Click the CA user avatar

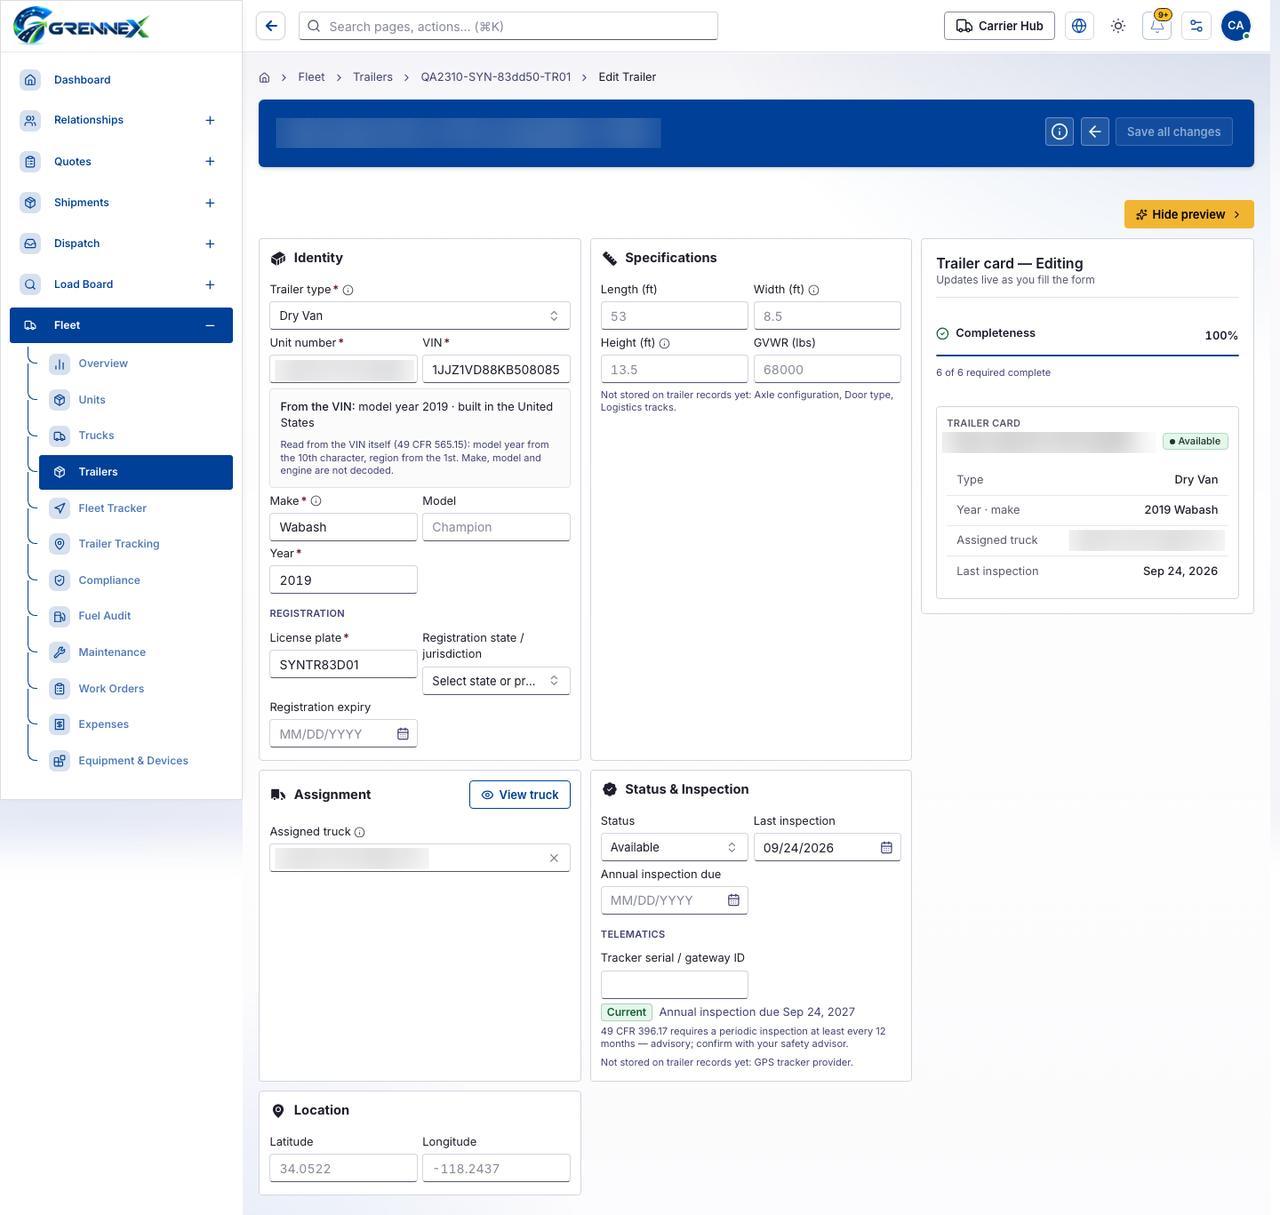1236,26
